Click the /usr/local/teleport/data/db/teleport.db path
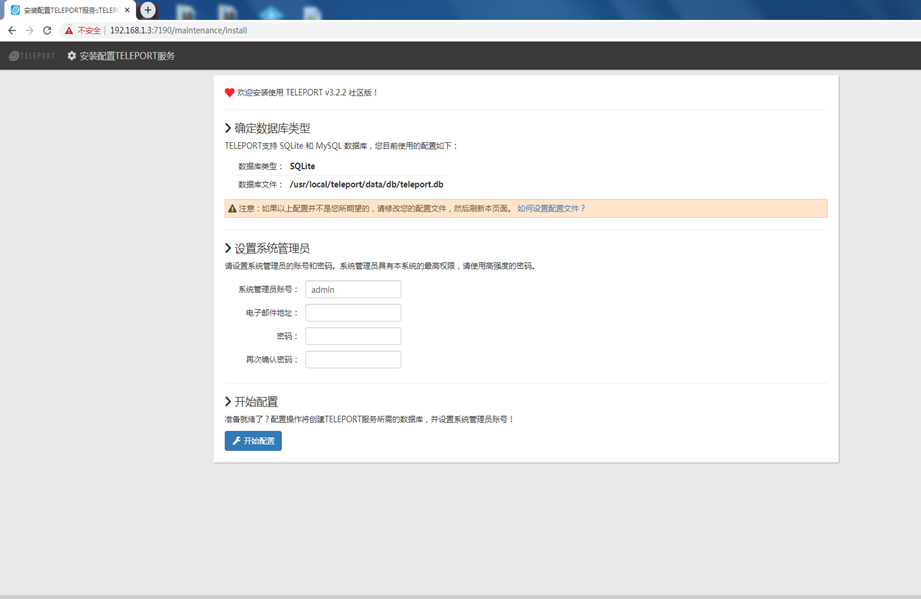This screenshot has width=921, height=599. click(367, 184)
